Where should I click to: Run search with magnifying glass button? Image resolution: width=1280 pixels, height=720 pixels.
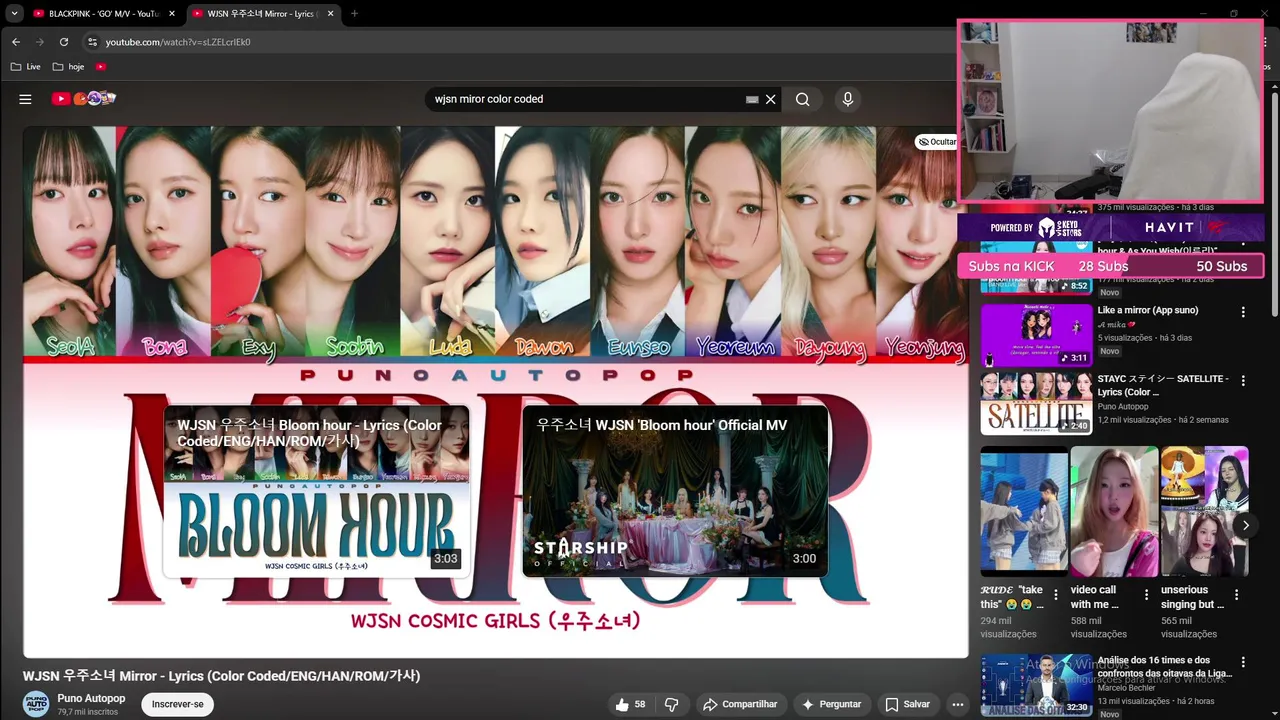tap(803, 99)
